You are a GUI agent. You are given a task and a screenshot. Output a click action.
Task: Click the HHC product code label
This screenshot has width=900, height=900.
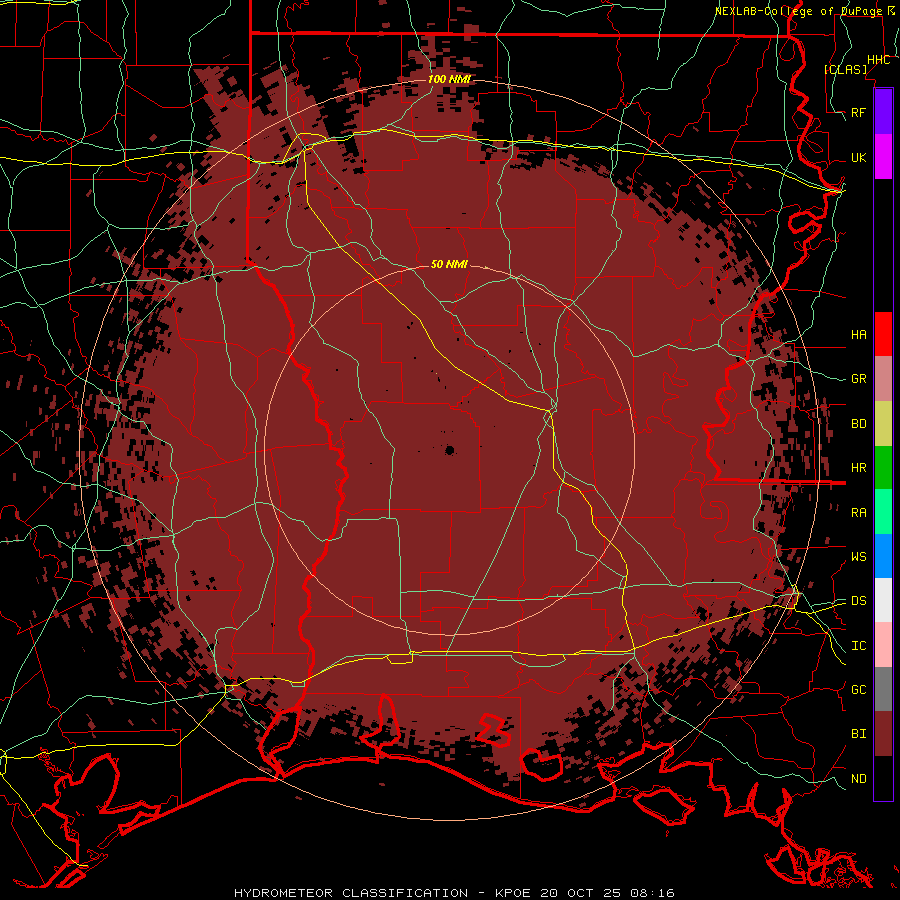click(878, 60)
